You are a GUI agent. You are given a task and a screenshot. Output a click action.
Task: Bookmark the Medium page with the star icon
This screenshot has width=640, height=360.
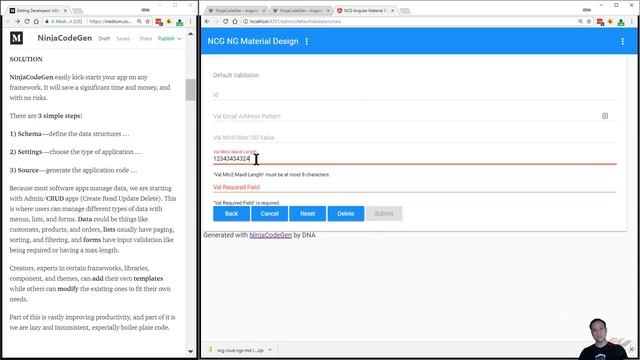[148, 21]
